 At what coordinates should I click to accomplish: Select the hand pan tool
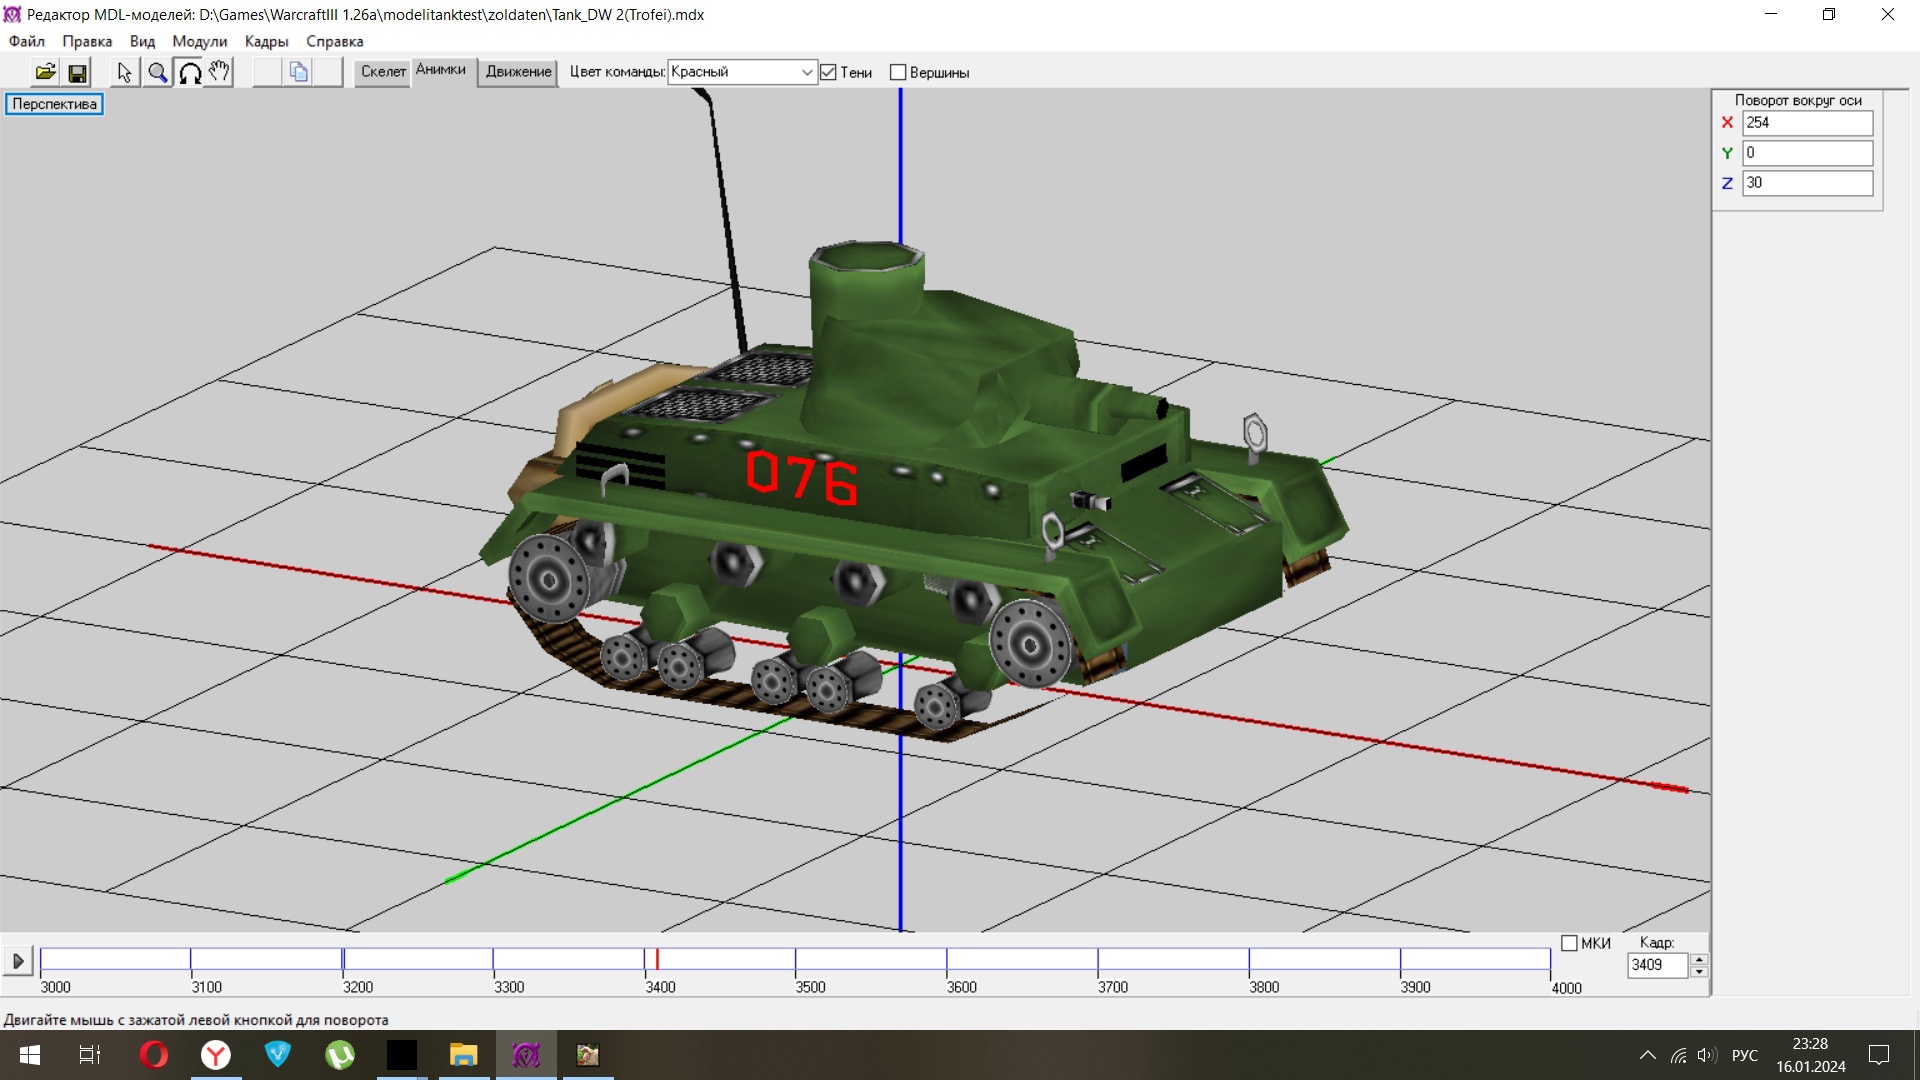click(x=219, y=72)
